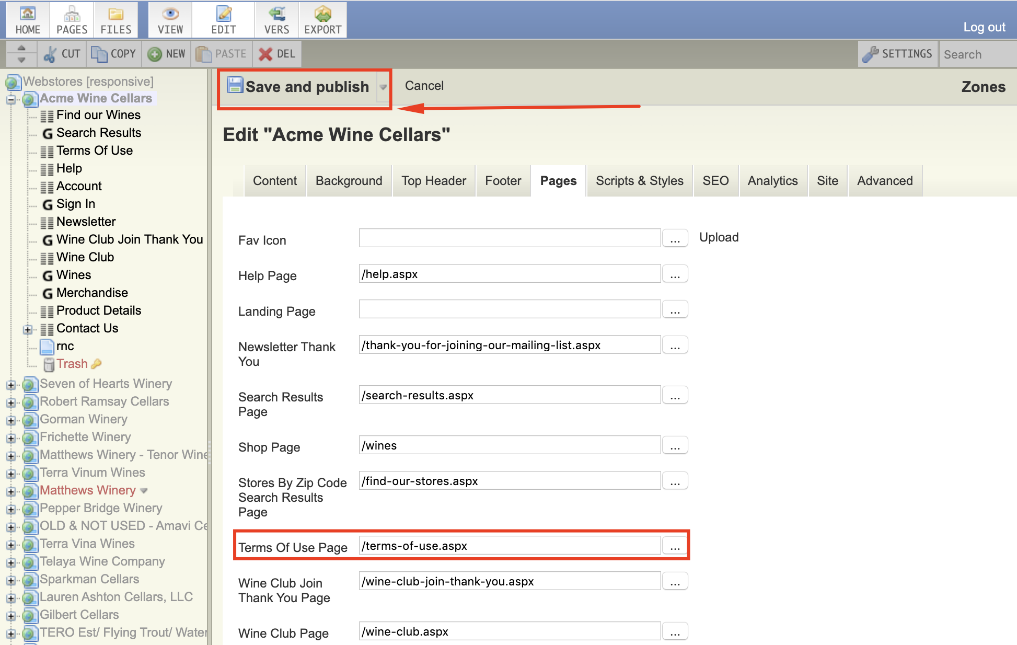Open the VERS versions icon
This screenshot has width=1017, height=645.
pyautogui.click(x=276, y=20)
